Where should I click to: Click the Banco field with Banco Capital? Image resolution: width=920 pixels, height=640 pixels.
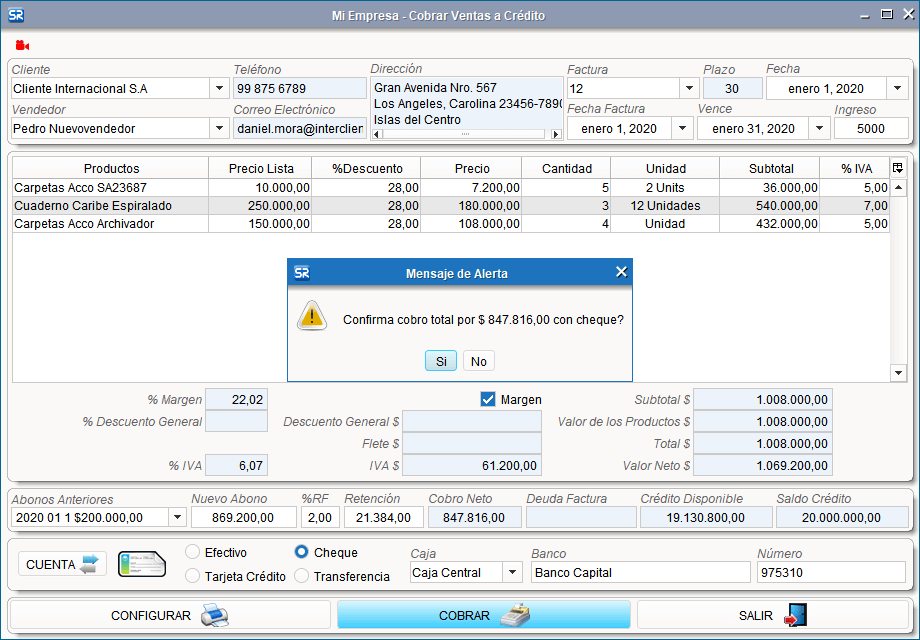(x=641, y=572)
